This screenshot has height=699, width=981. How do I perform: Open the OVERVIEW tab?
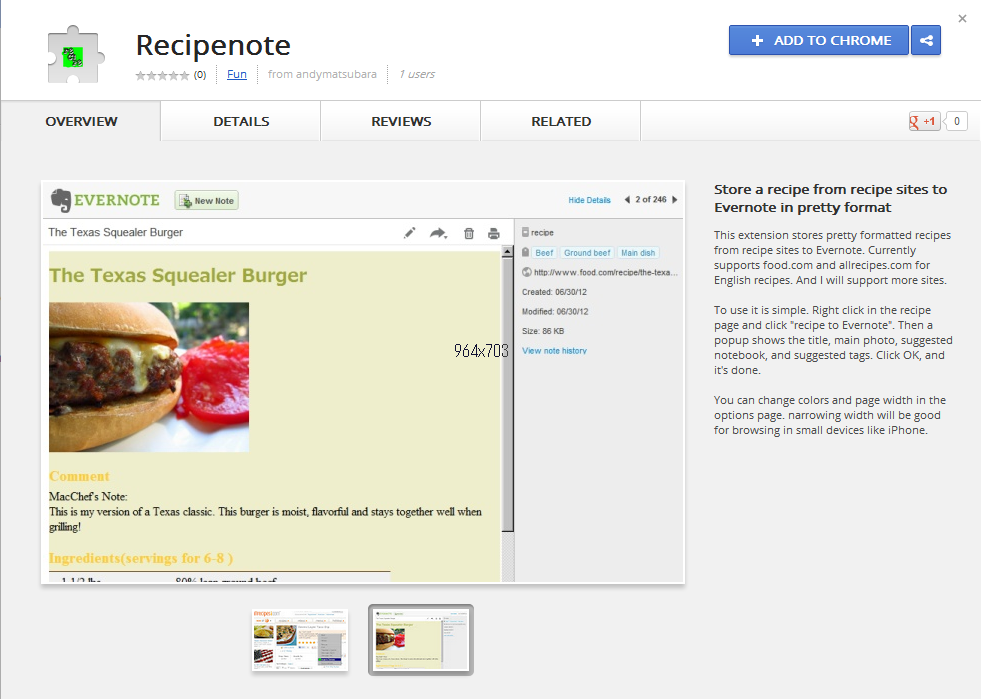tap(81, 121)
